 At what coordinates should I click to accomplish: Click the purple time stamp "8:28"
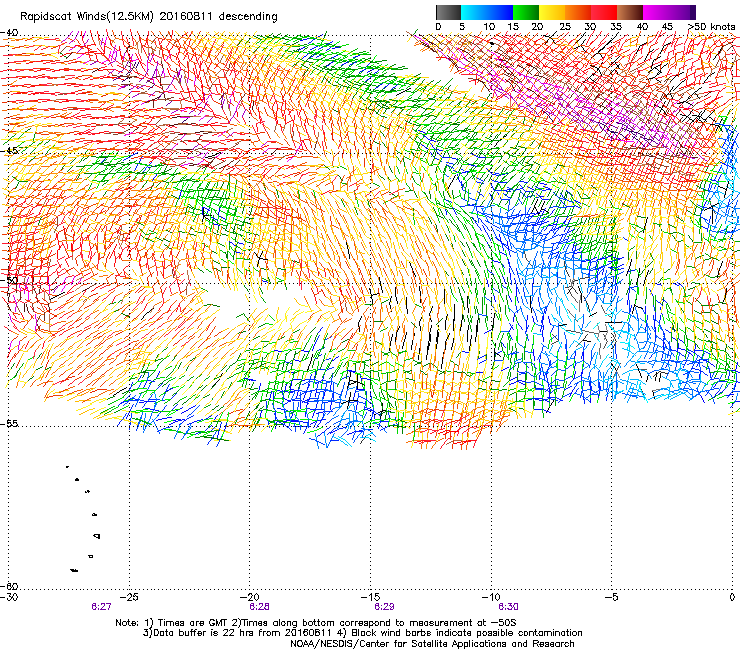tap(259, 607)
